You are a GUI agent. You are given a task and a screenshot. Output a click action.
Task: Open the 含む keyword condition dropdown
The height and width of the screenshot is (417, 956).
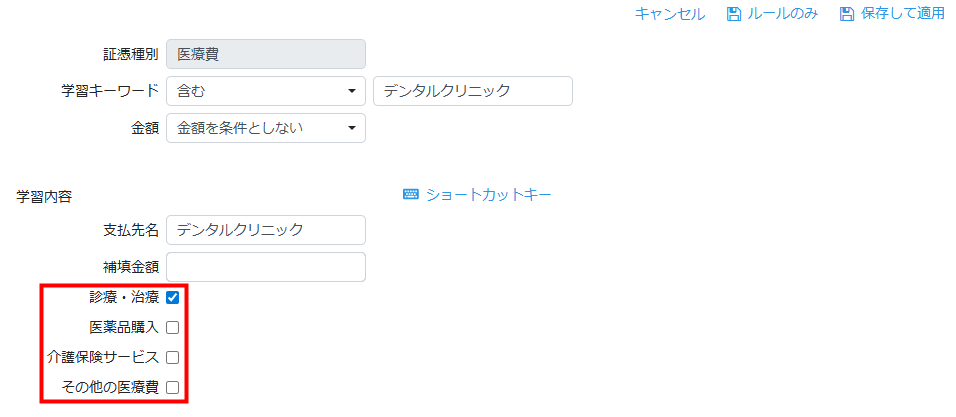tap(265, 91)
